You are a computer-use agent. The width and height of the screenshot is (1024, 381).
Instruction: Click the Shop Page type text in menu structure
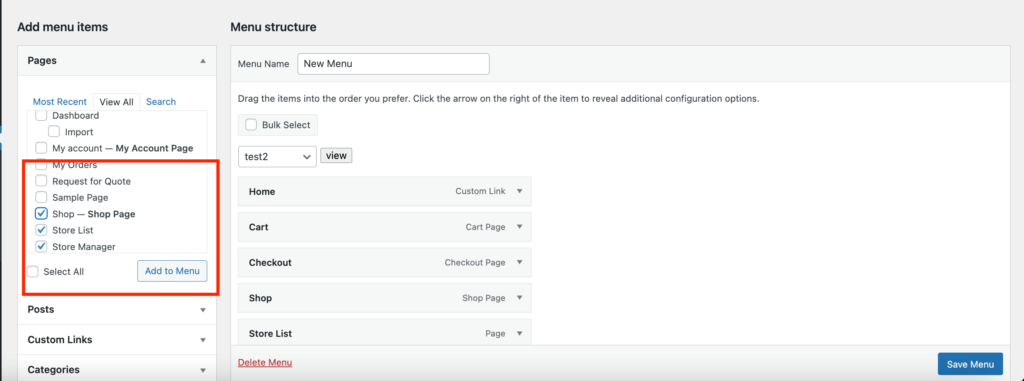click(484, 298)
